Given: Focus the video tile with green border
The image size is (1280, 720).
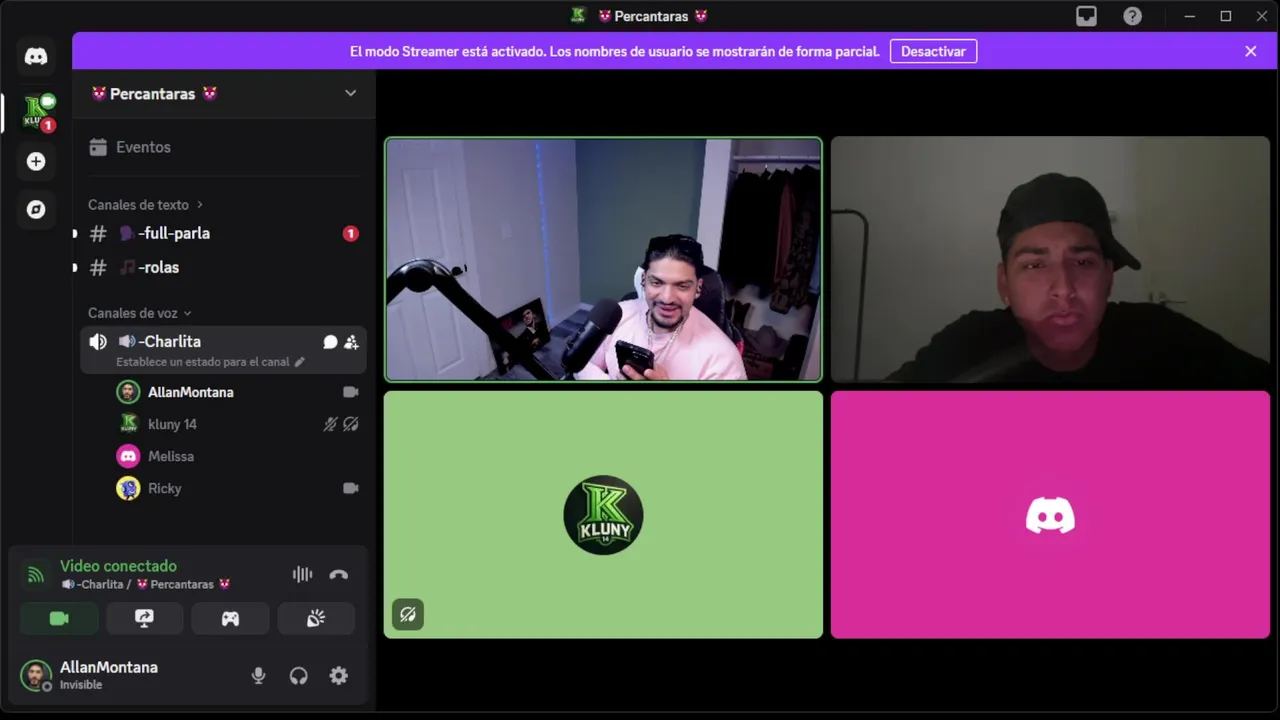Looking at the screenshot, I should tap(603, 259).
